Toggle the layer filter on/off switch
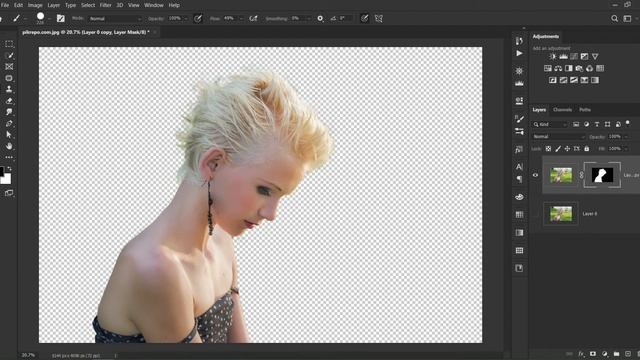Image resolution: width=640 pixels, height=360 pixels. pyautogui.click(x=628, y=123)
